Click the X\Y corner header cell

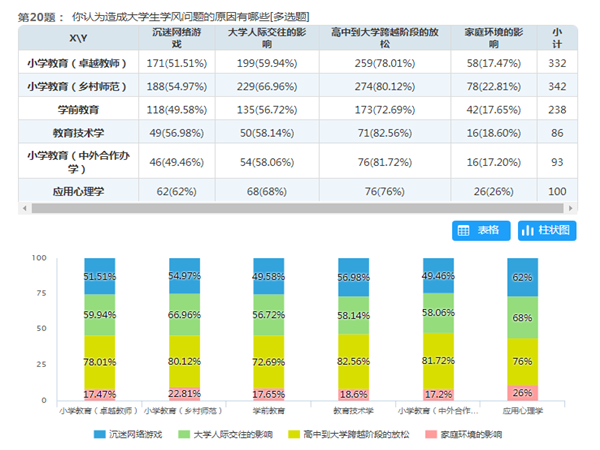click(x=77, y=38)
